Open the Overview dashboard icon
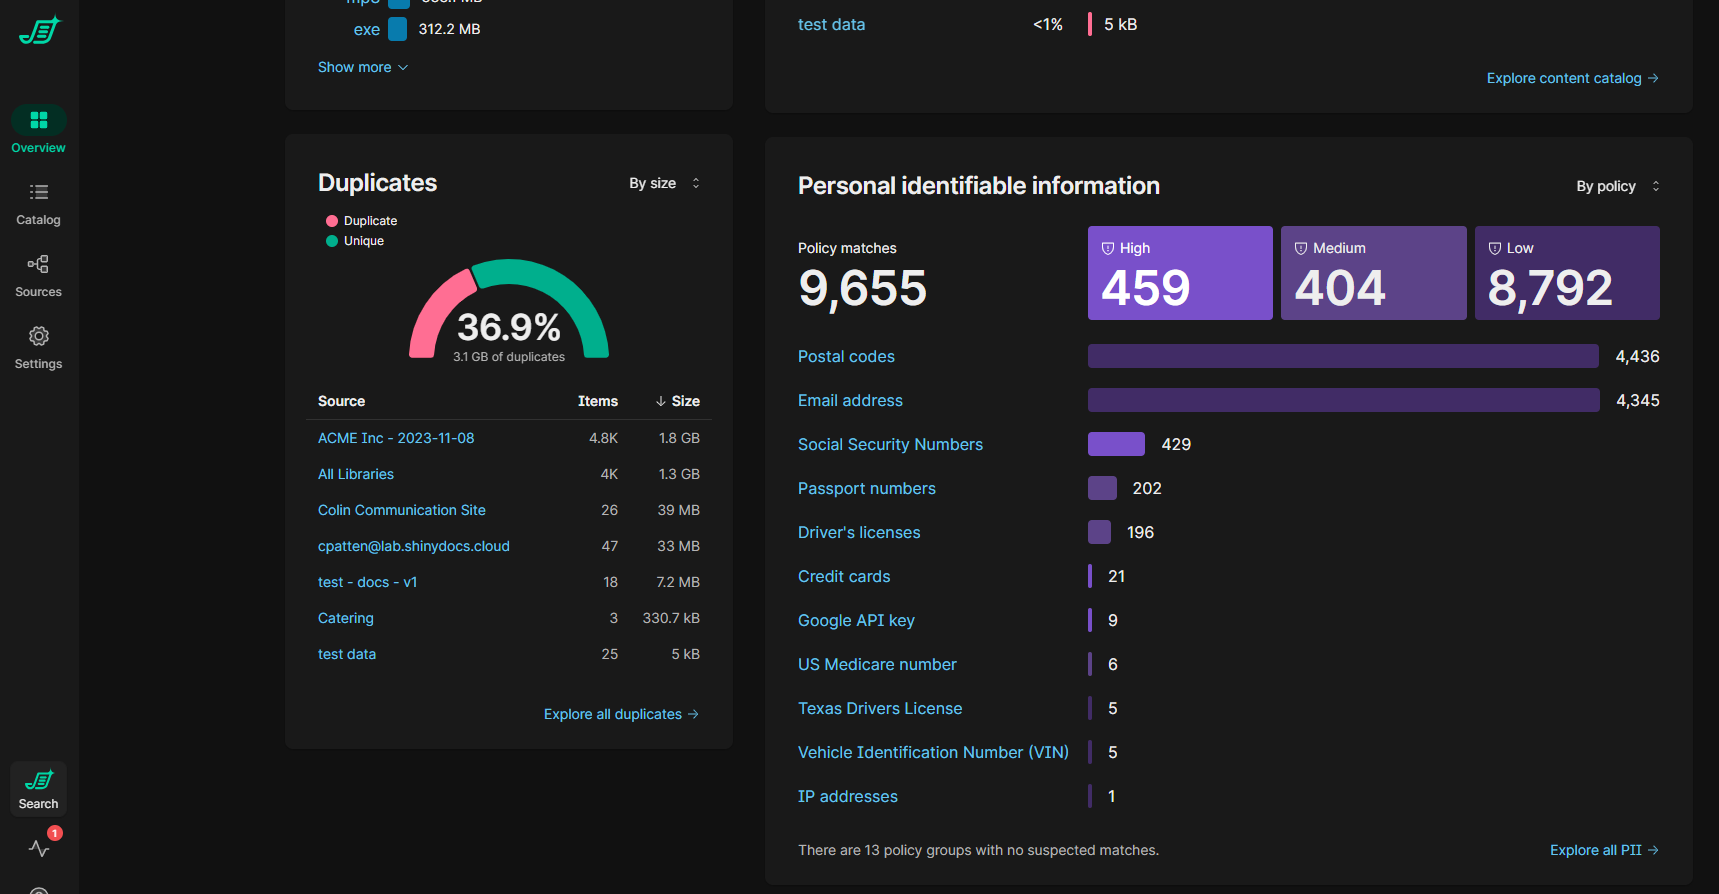The height and width of the screenshot is (894, 1719). click(x=39, y=121)
